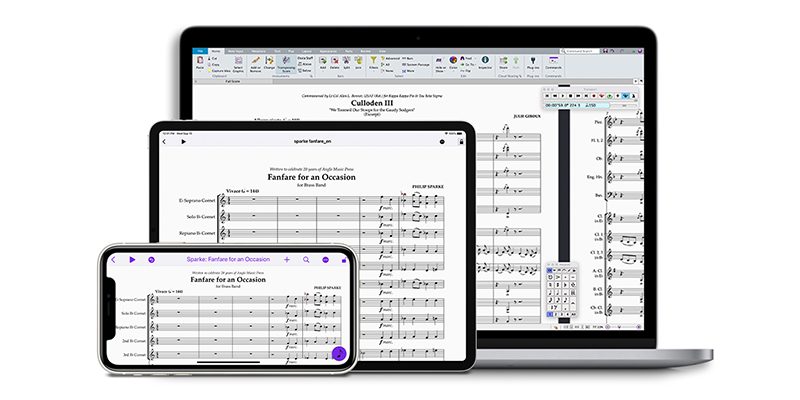Switch to the Notations tab
This screenshot has height=400, width=800.
[x=259, y=52]
